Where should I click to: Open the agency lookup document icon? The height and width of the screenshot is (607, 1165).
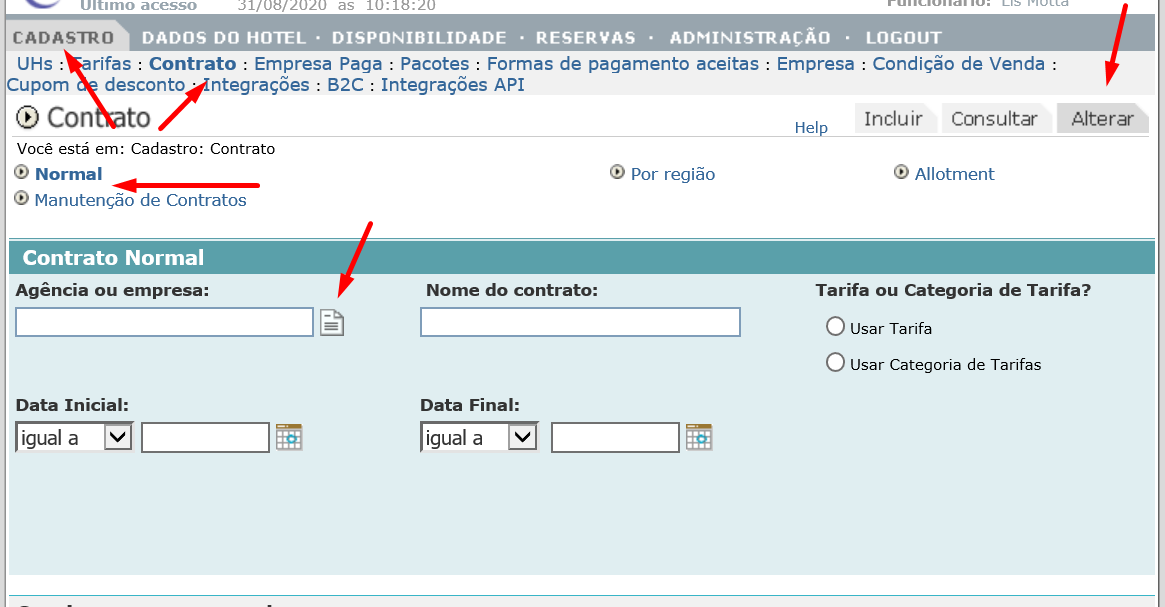click(x=332, y=322)
